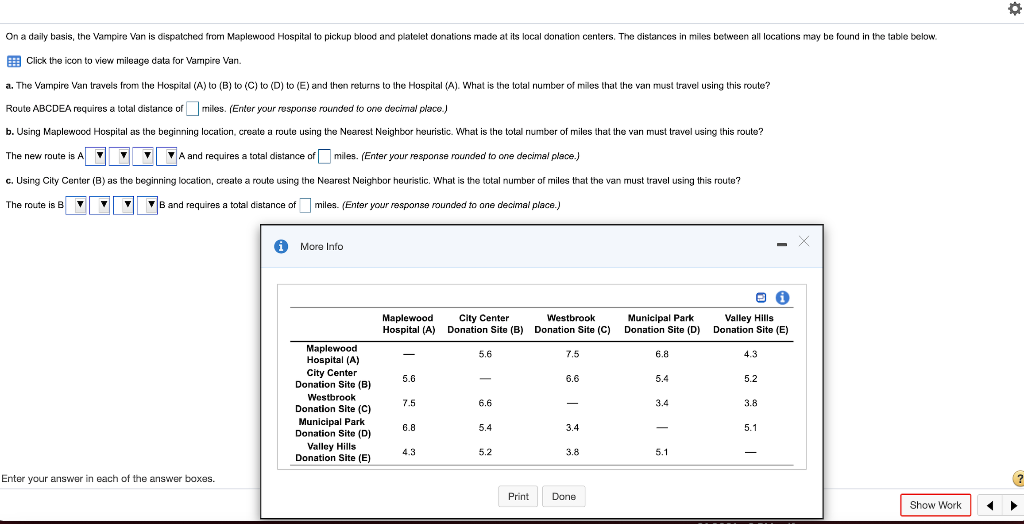Click value 3.4 in the Westbrook row

point(662,403)
